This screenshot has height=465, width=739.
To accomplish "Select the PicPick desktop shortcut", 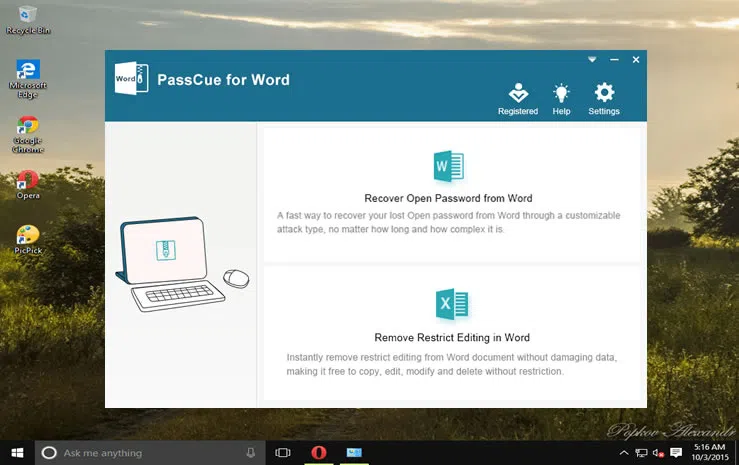I will pyautogui.click(x=28, y=240).
